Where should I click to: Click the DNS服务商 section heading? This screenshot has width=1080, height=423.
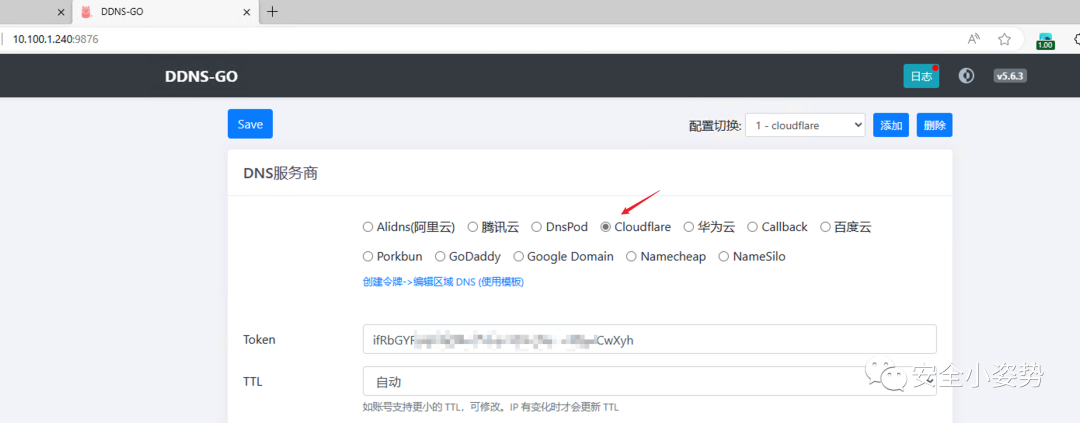click(x=280, y=173)
